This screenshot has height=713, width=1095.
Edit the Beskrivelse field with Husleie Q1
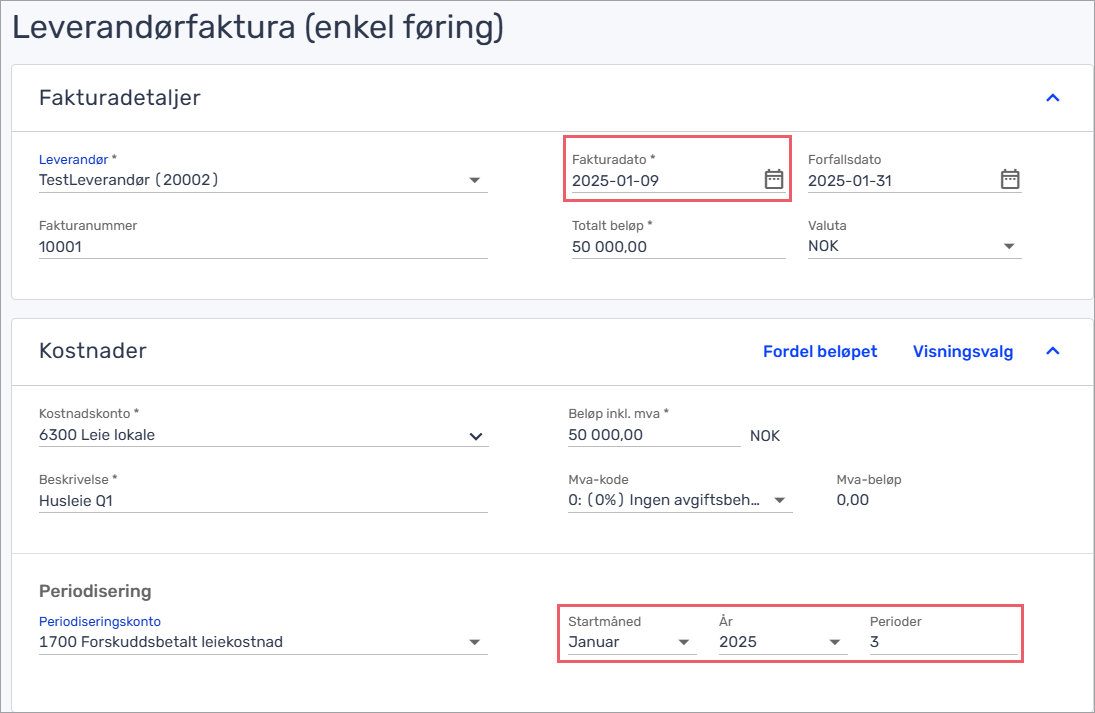(262, 500)
